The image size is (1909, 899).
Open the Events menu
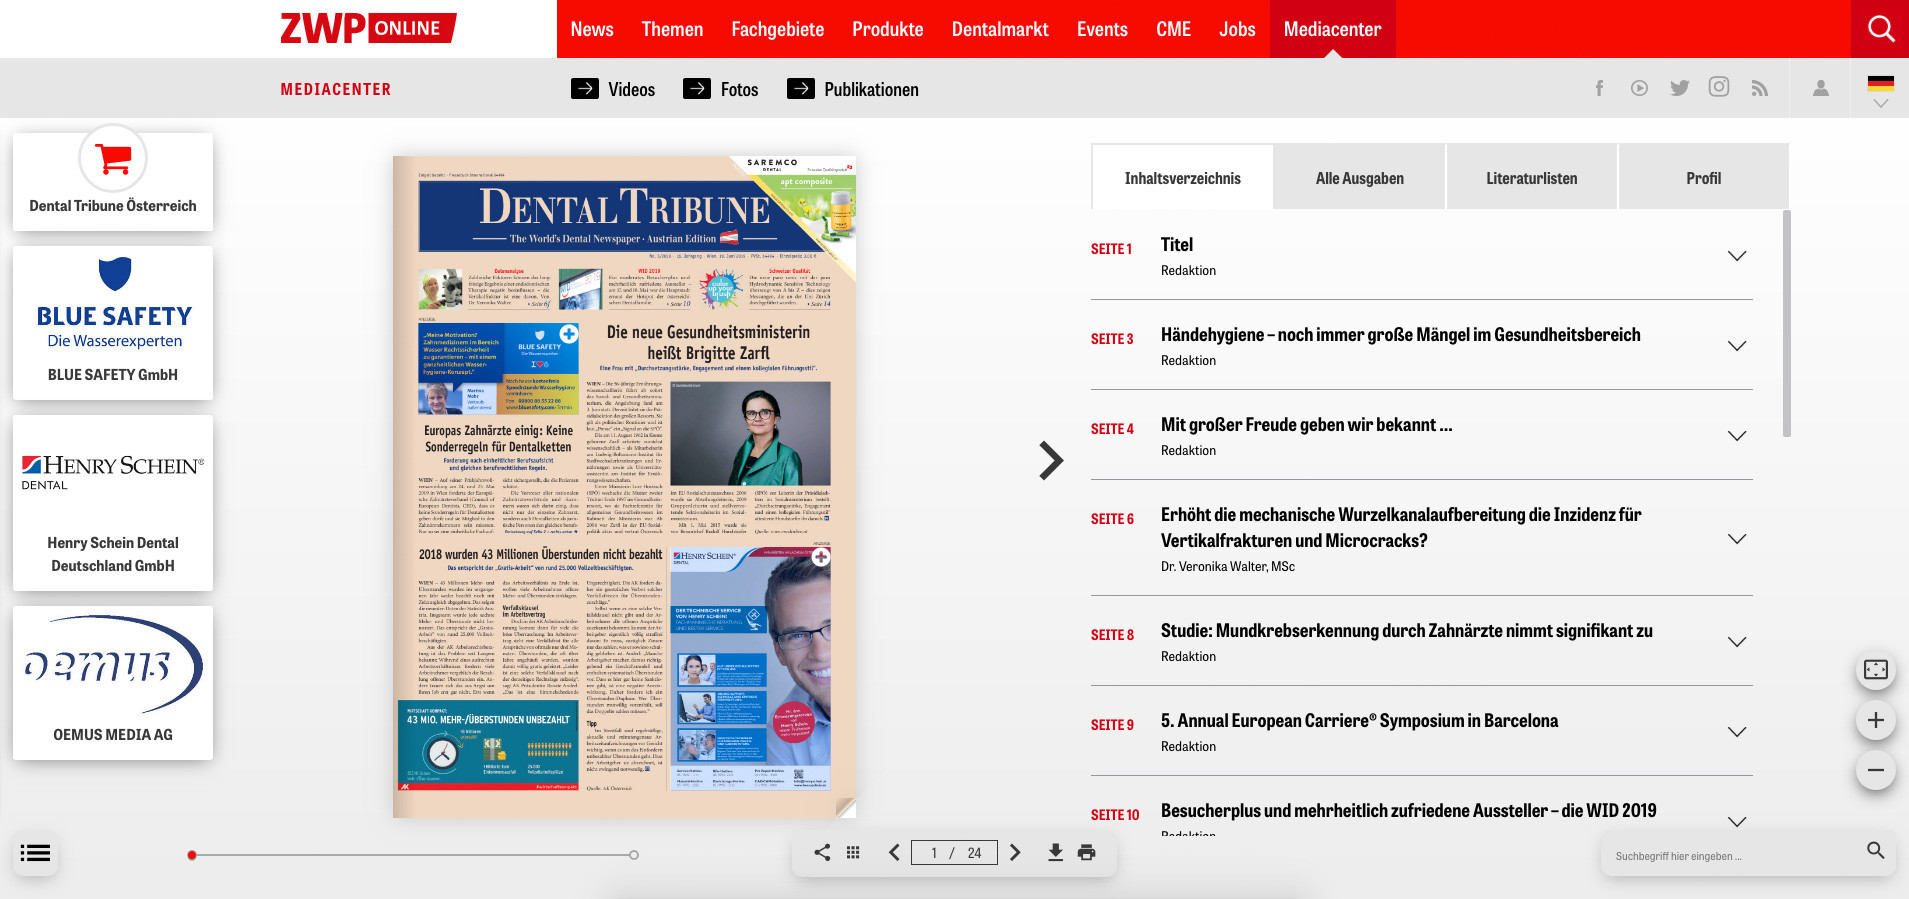(x=1102, y=29)
